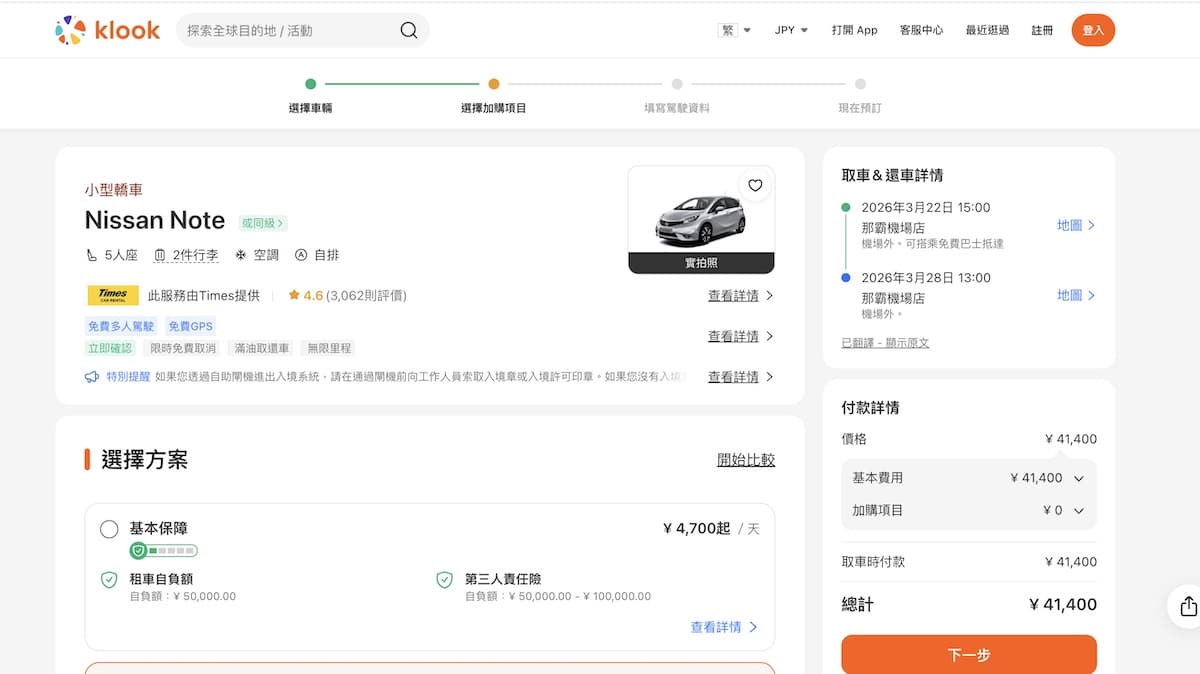Click the share icon at right edge
Viewport: 1200px width, 674px height.
pos(1188,606)
